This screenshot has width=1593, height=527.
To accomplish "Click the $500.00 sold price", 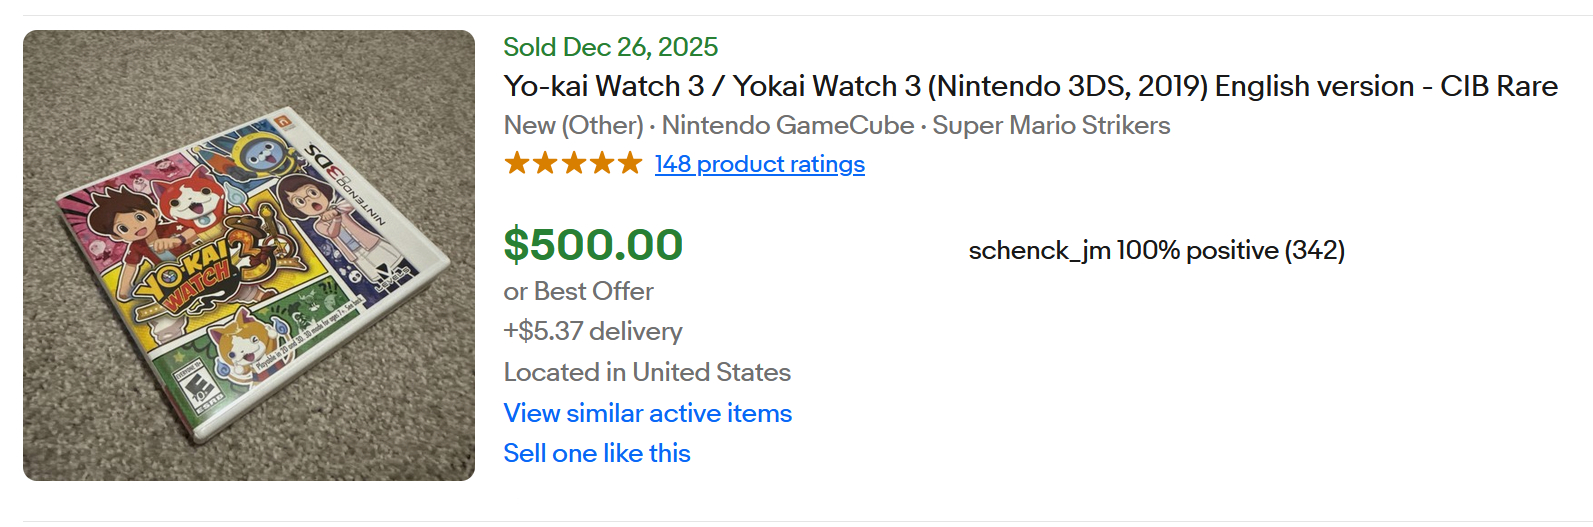I will click(x=593, y=245).
